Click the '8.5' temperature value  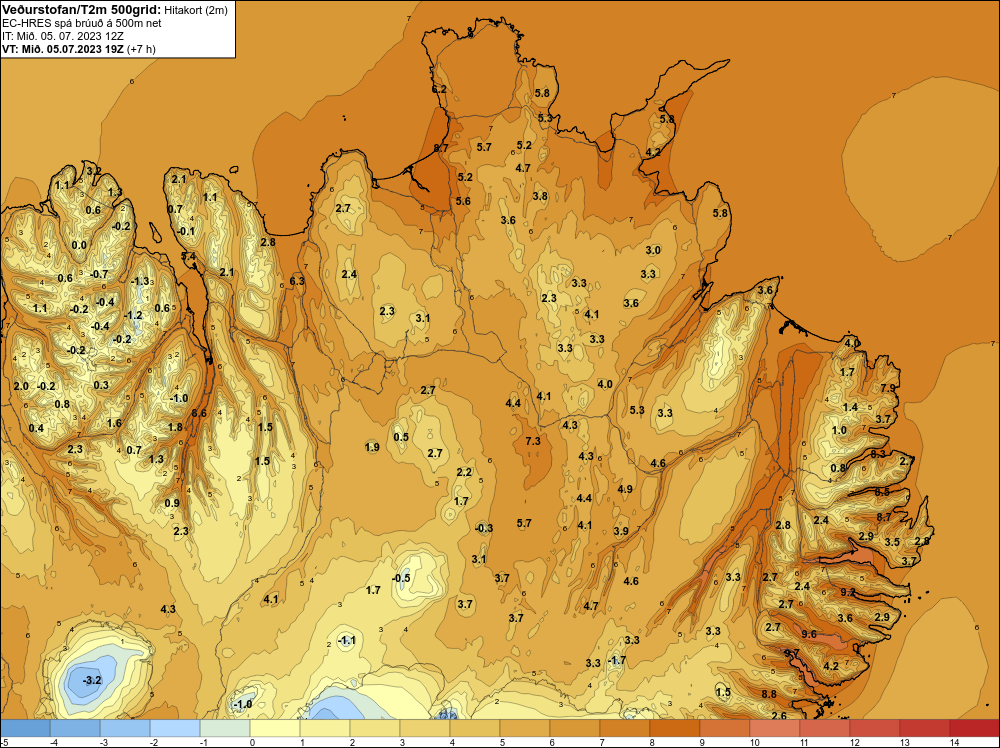[x=882, y=492]
